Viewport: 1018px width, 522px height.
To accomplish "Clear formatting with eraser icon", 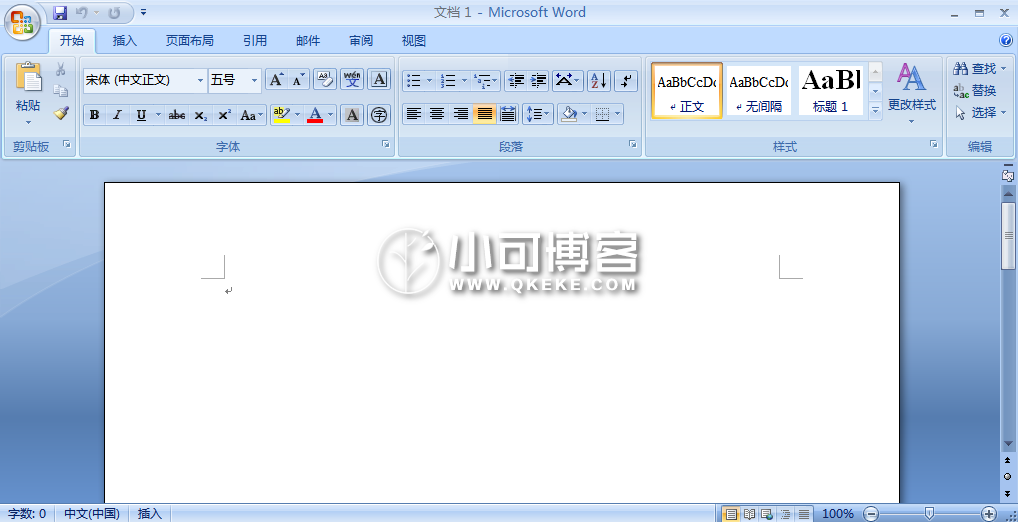I will (x=325, y=80).
